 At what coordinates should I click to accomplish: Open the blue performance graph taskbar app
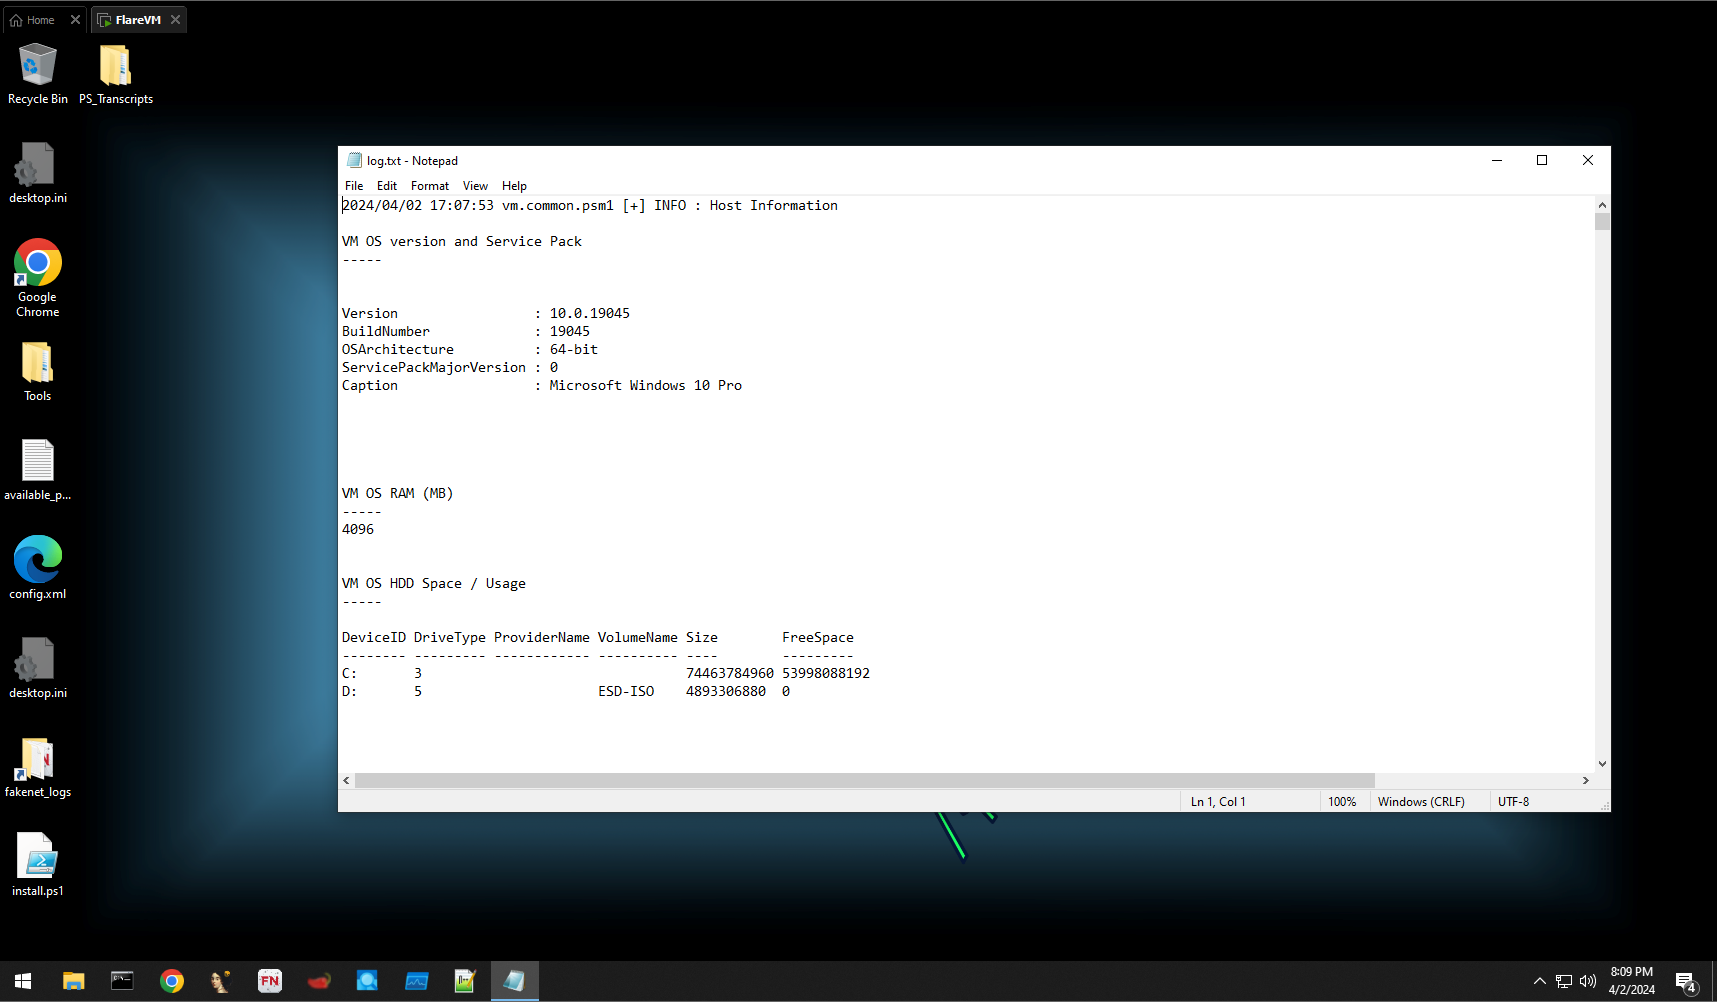pyautogui.click(x=417, y=981)
